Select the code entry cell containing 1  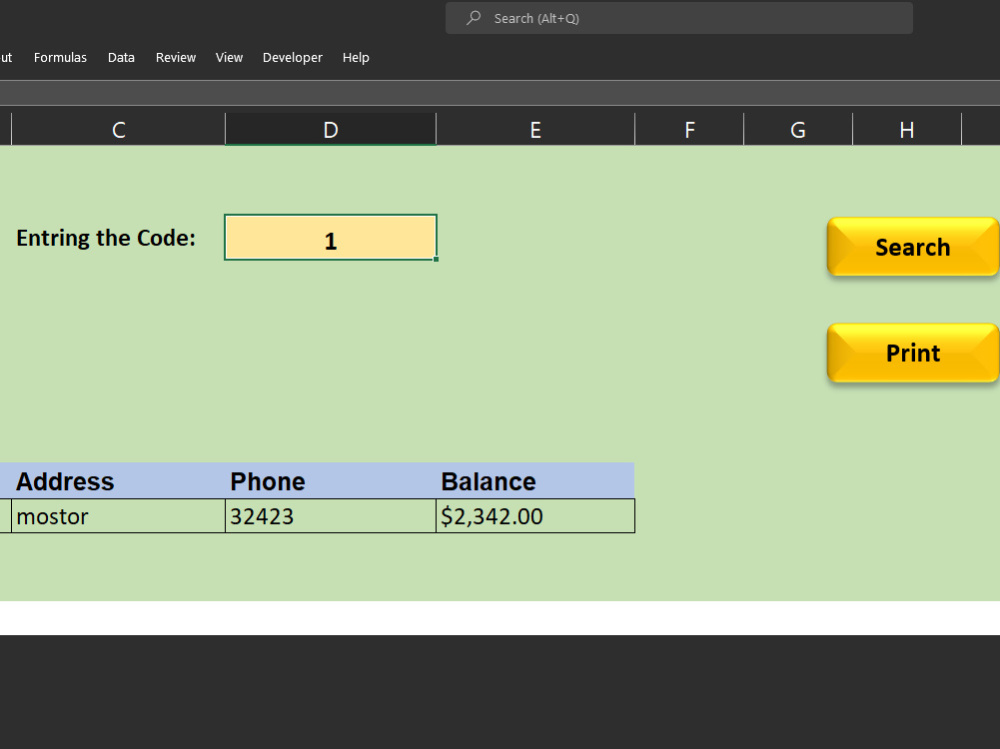(330, 237)
